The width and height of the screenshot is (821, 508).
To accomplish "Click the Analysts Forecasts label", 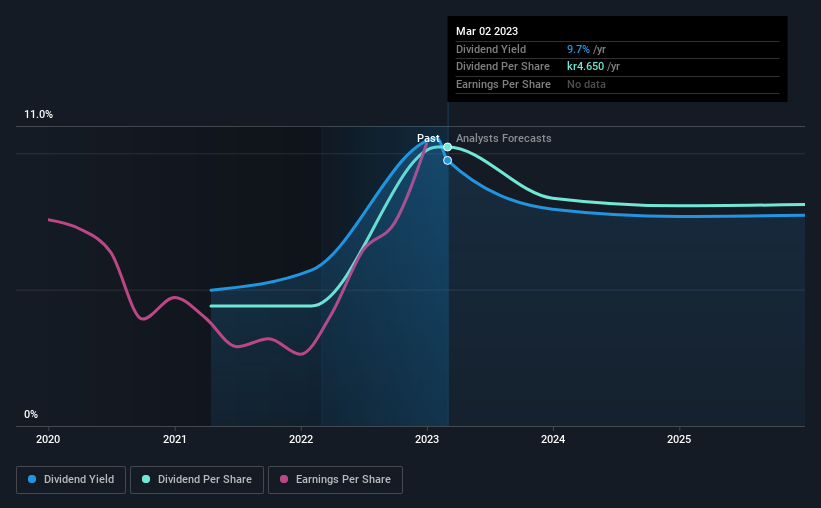I will [x=504, y=138].
